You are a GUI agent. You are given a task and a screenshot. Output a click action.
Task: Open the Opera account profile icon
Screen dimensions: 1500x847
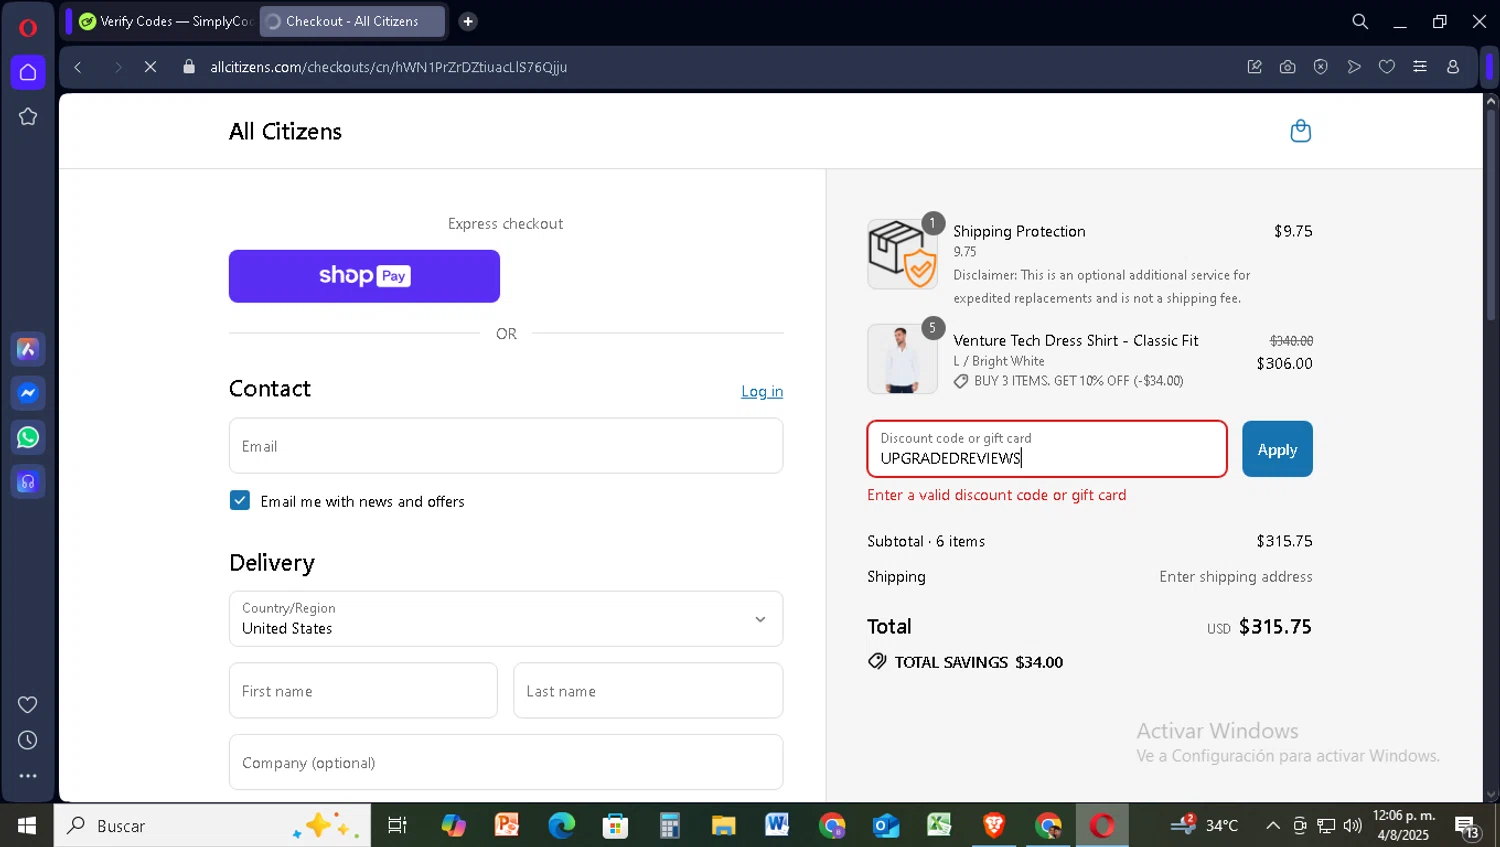[1453, 67]
